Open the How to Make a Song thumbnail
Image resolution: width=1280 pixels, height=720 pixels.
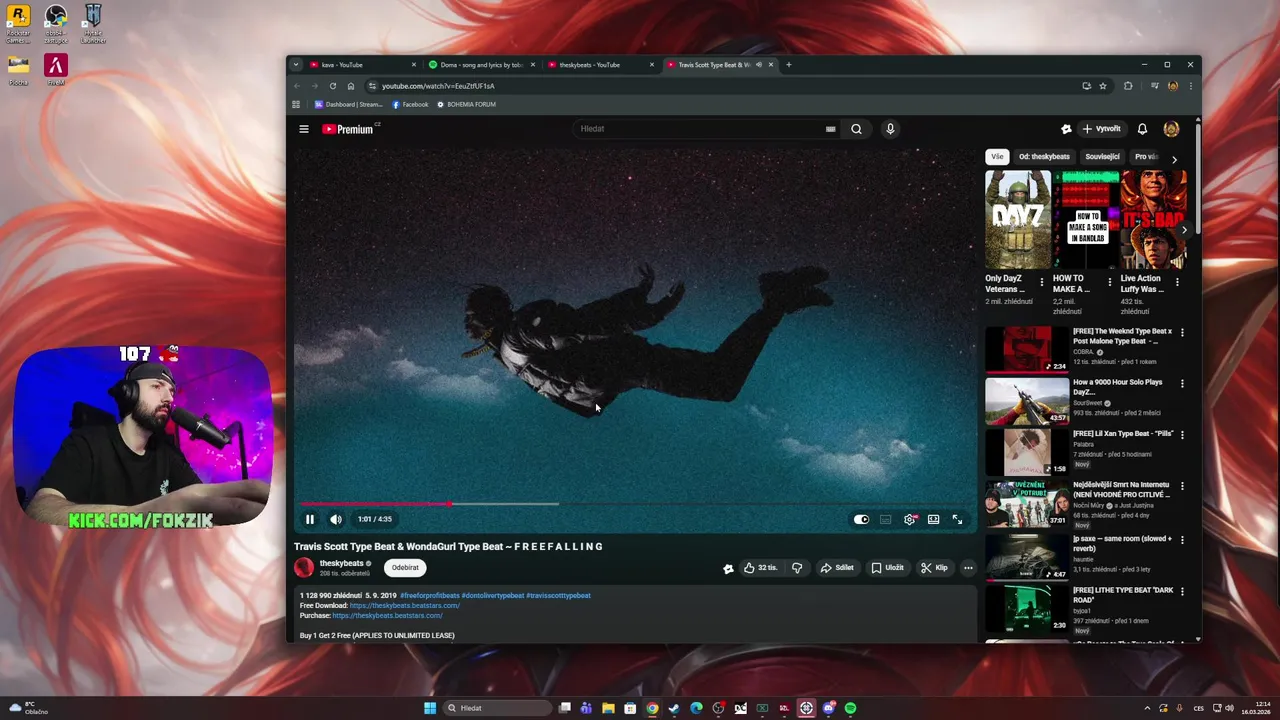point(1086,220)
